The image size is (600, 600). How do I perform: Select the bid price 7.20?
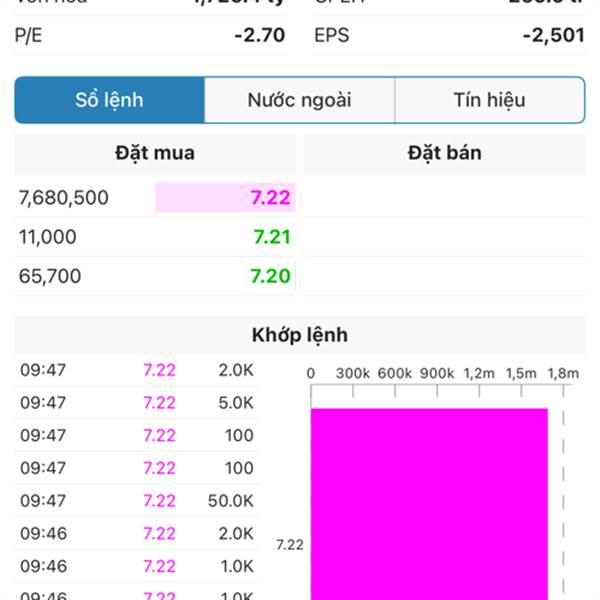271,276
